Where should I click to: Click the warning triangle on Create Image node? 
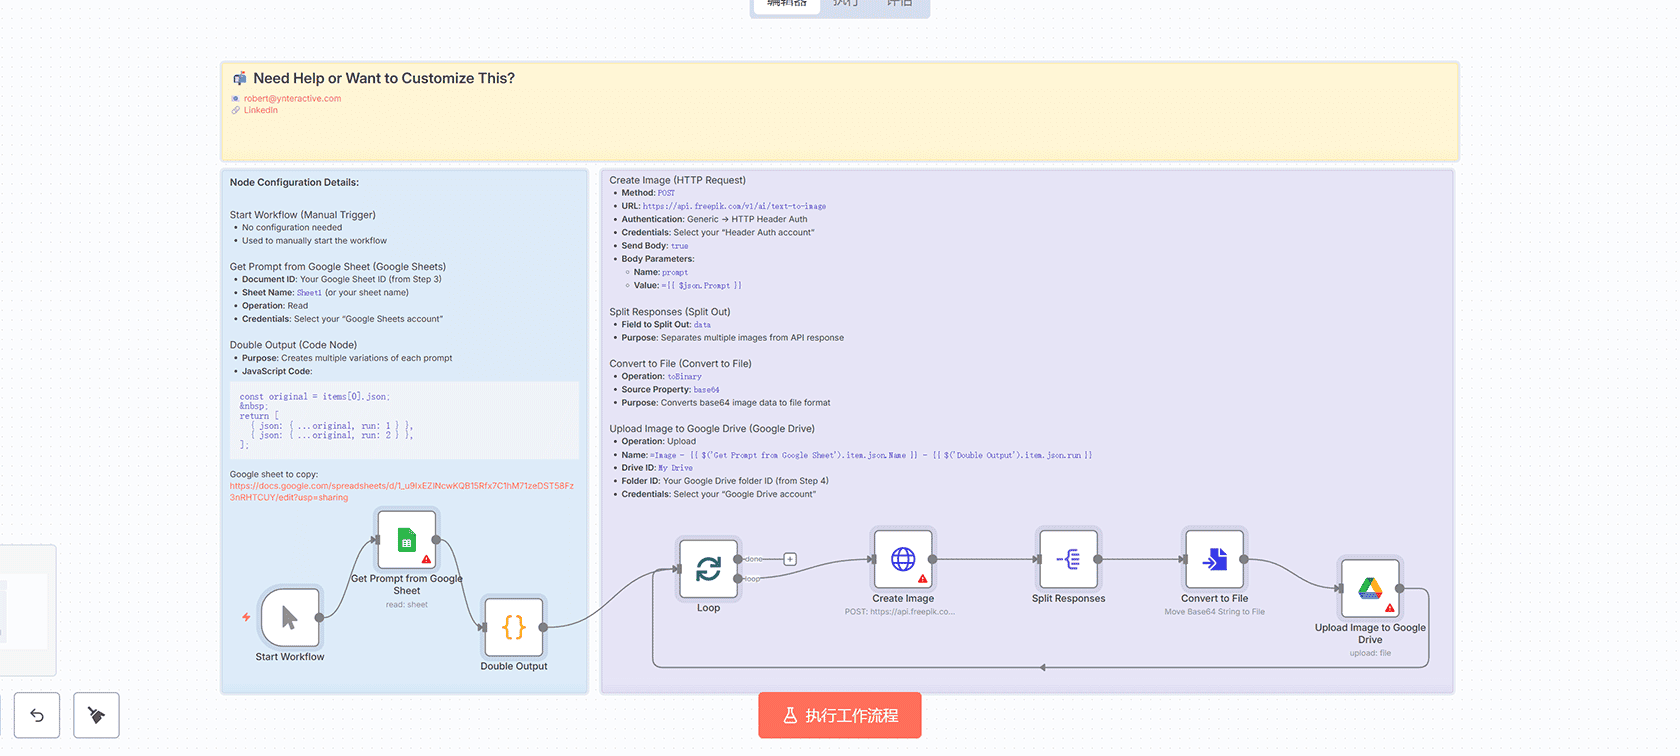922,579
